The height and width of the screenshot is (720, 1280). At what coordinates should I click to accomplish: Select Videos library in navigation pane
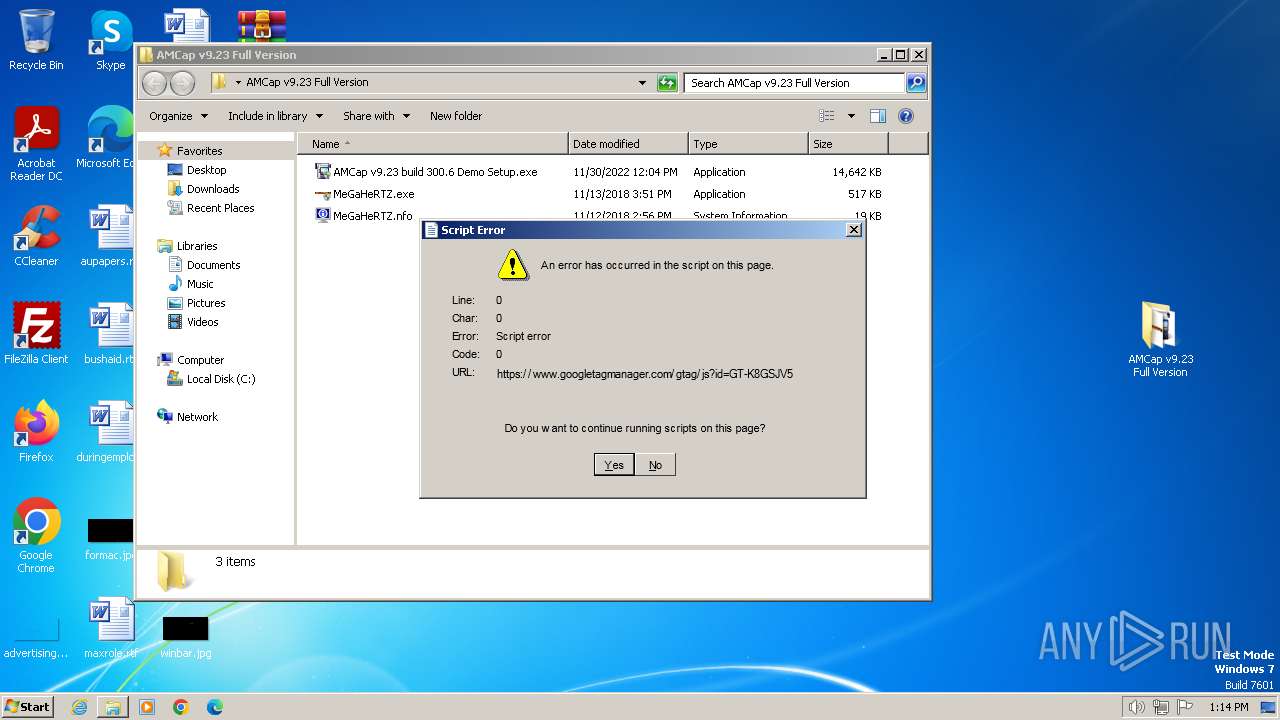coord(202,322)
